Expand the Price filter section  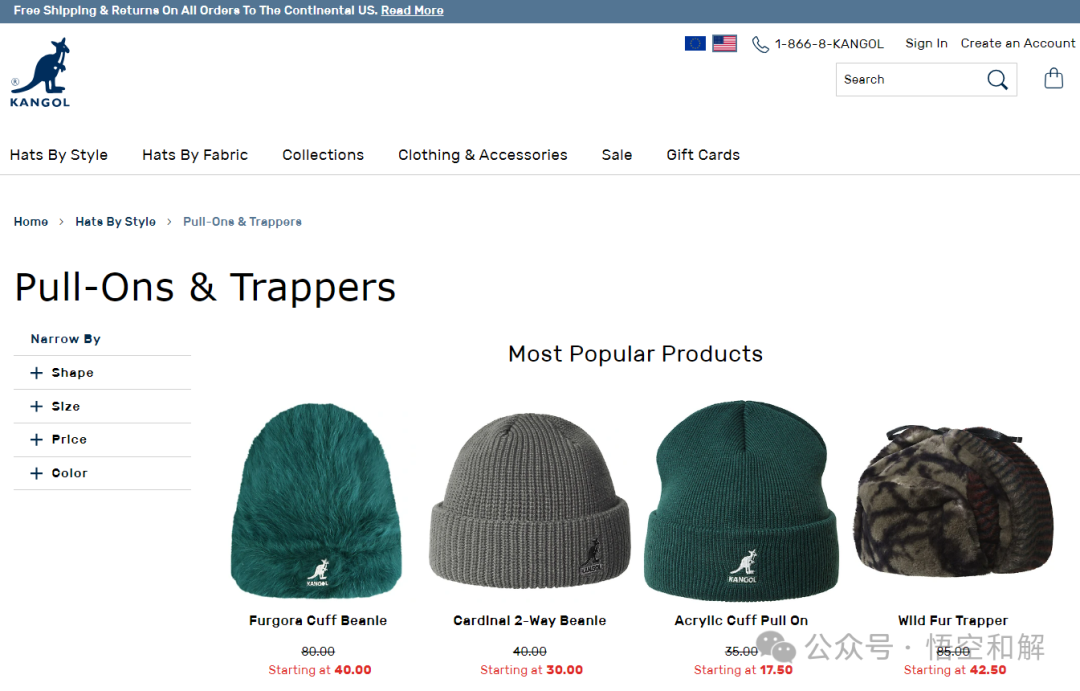click(x=102, y=440)
